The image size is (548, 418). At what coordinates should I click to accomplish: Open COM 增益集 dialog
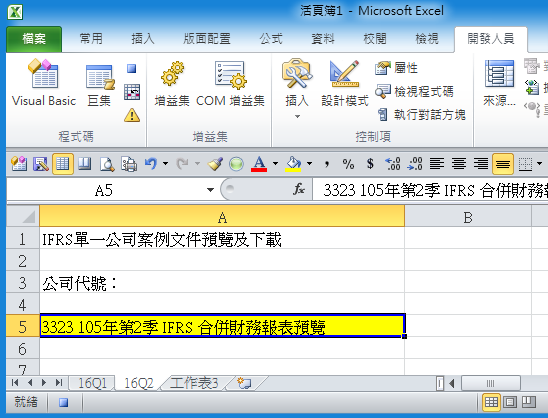230,84
